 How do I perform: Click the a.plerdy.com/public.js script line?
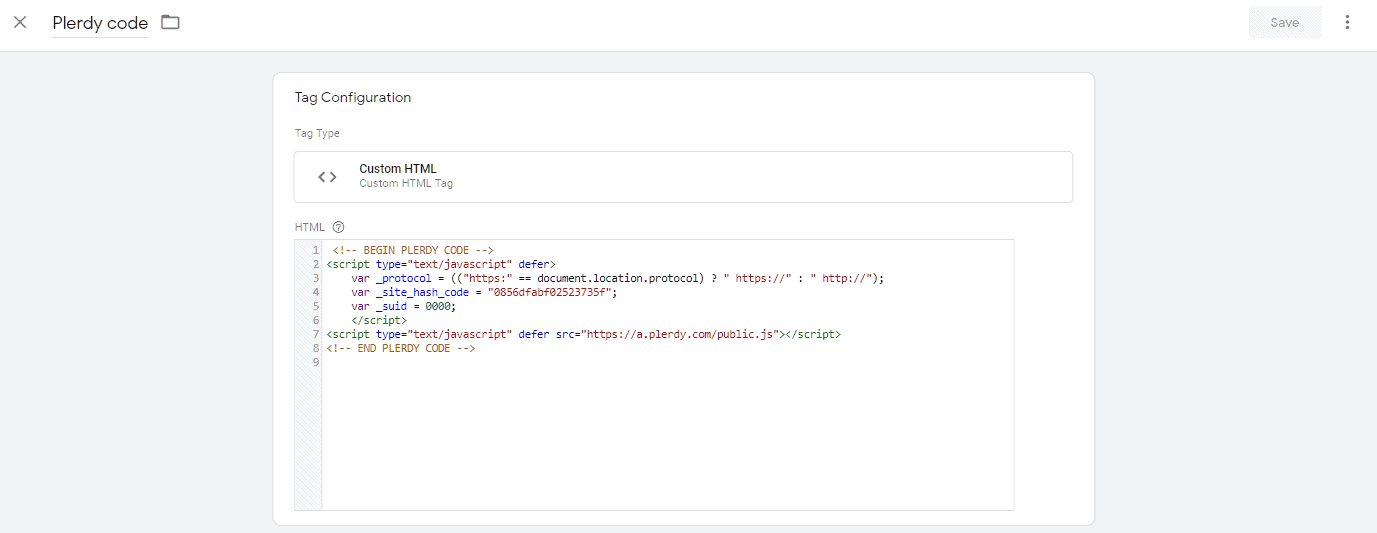click(584, 334)
